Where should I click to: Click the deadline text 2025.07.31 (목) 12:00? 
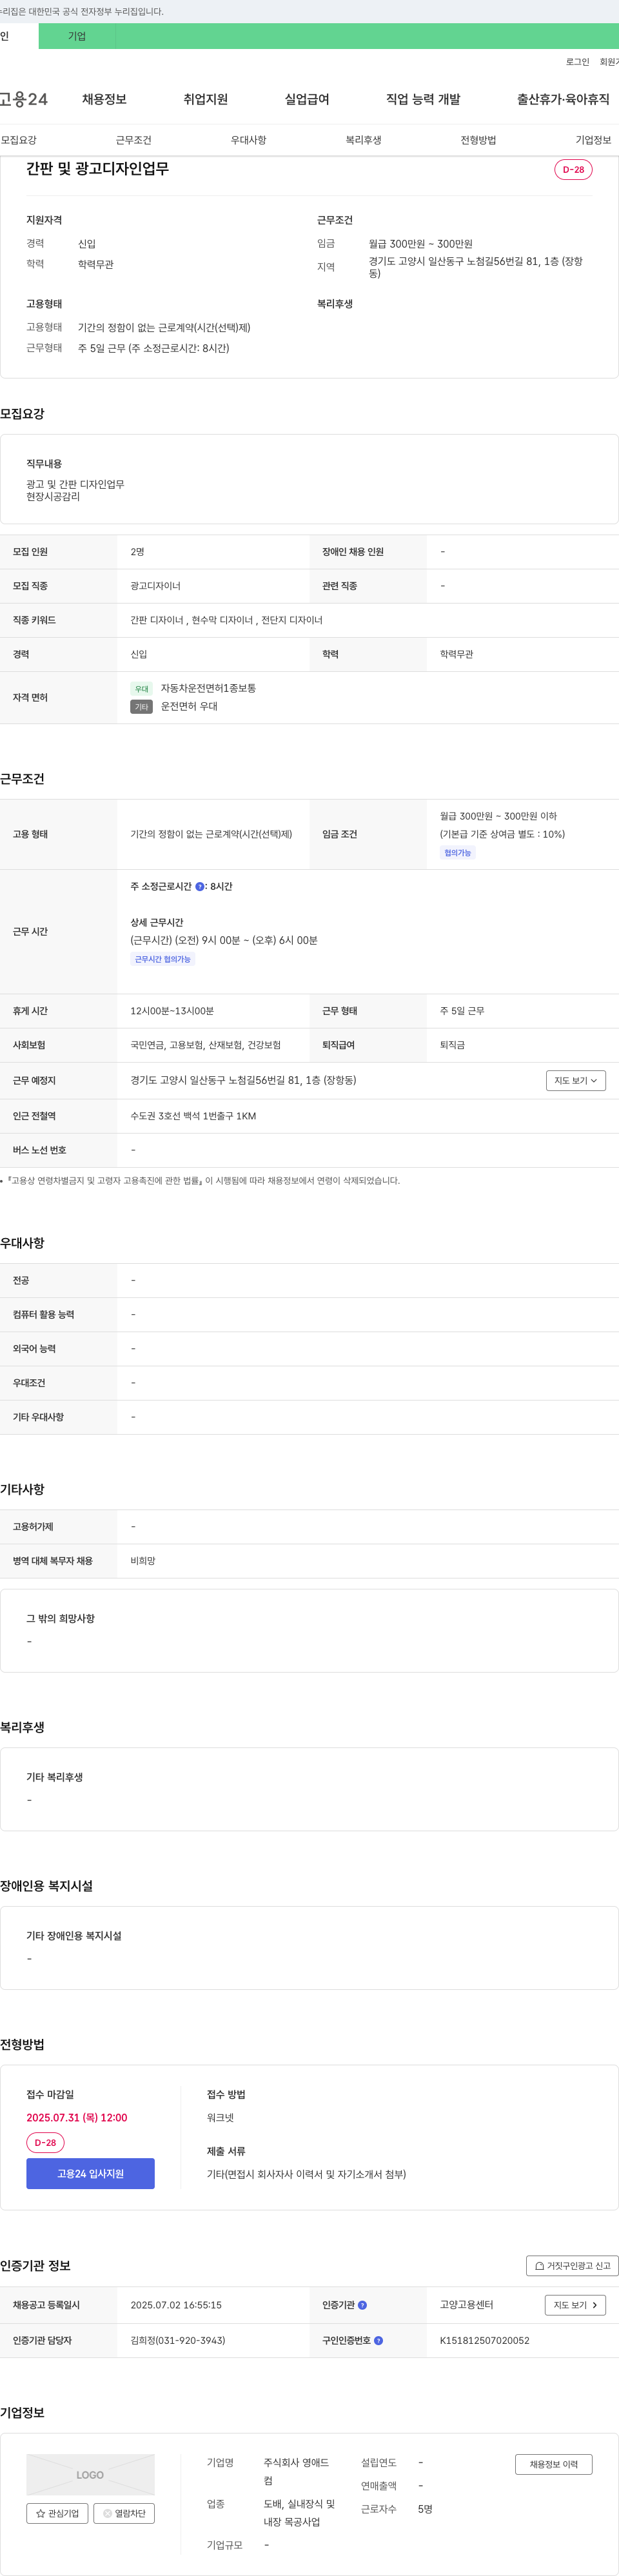tap(77, 2117)
